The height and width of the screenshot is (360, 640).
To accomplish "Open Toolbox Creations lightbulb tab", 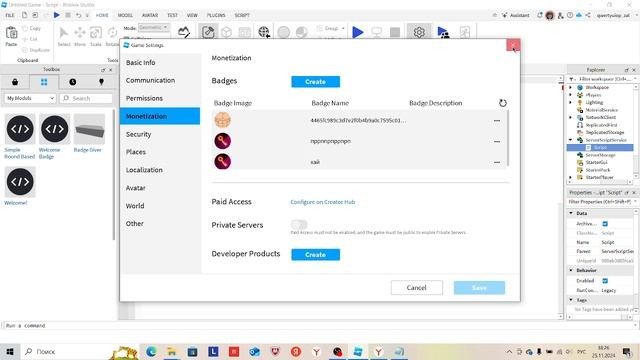I will 101,82.
